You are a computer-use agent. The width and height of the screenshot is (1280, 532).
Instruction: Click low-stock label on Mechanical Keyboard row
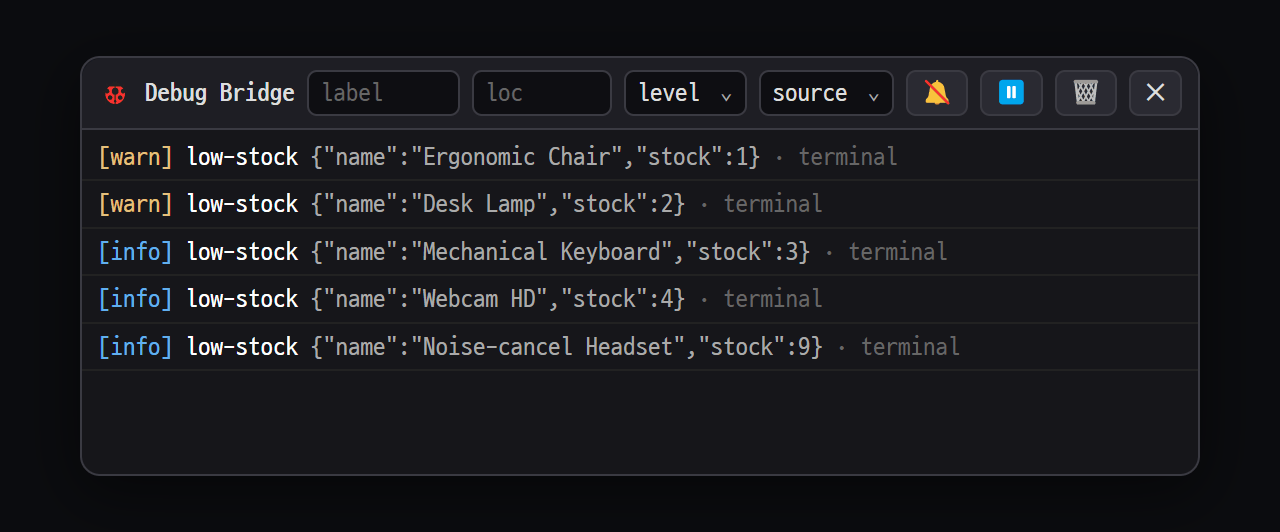point(243,252)
